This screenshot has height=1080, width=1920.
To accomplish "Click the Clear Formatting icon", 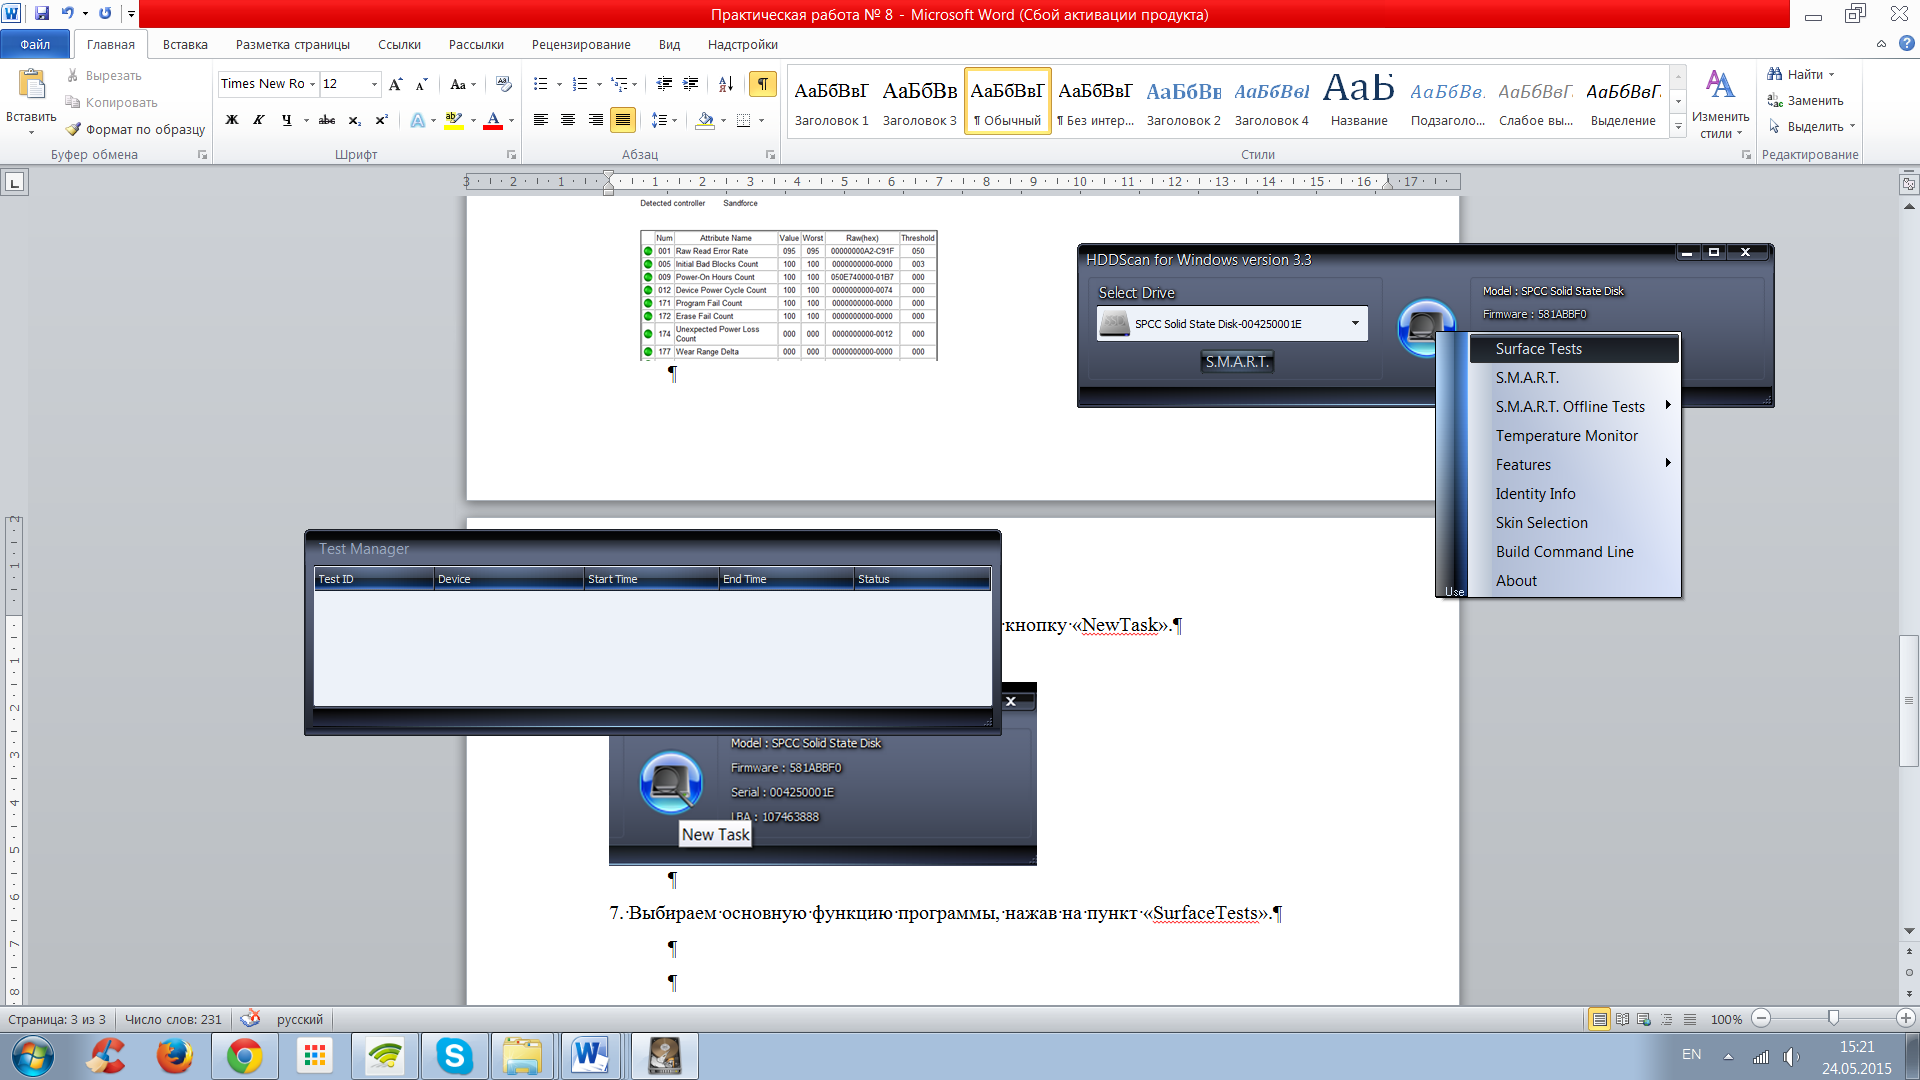I will [x=504, y=84].
